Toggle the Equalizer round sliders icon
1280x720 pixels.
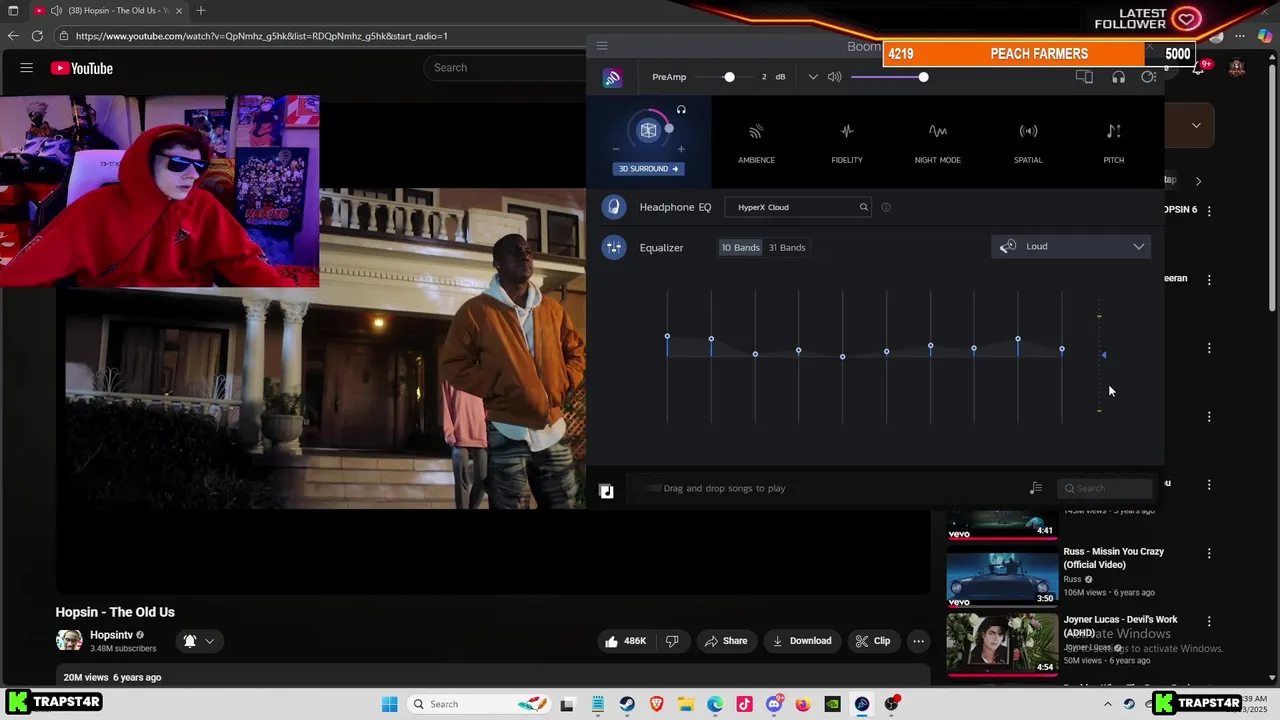tap(613, 247)
